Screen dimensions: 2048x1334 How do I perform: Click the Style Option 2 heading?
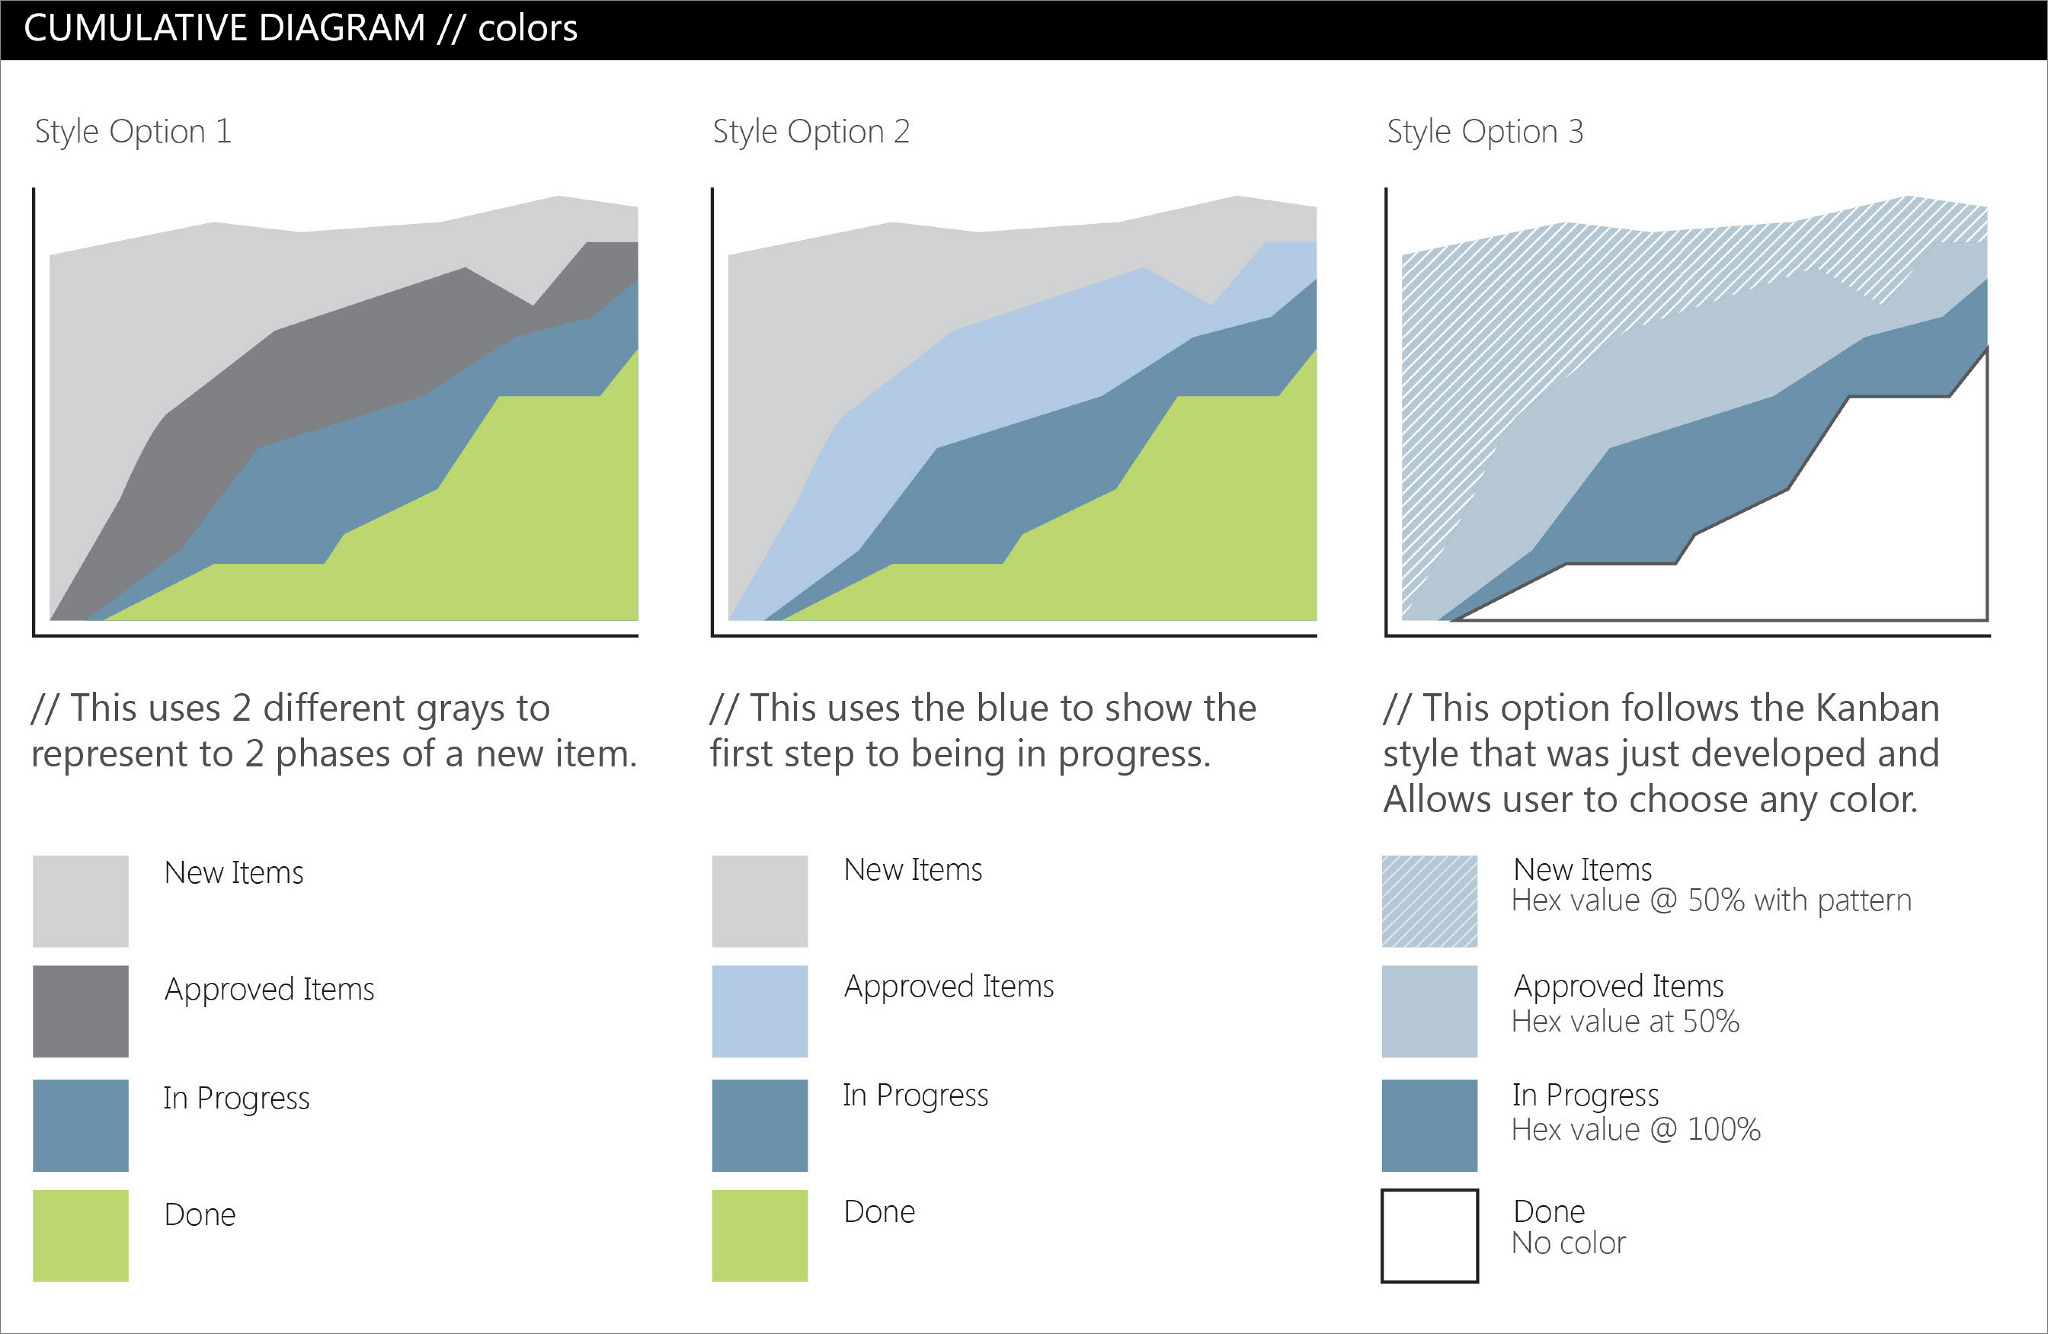tap(811, 132)
